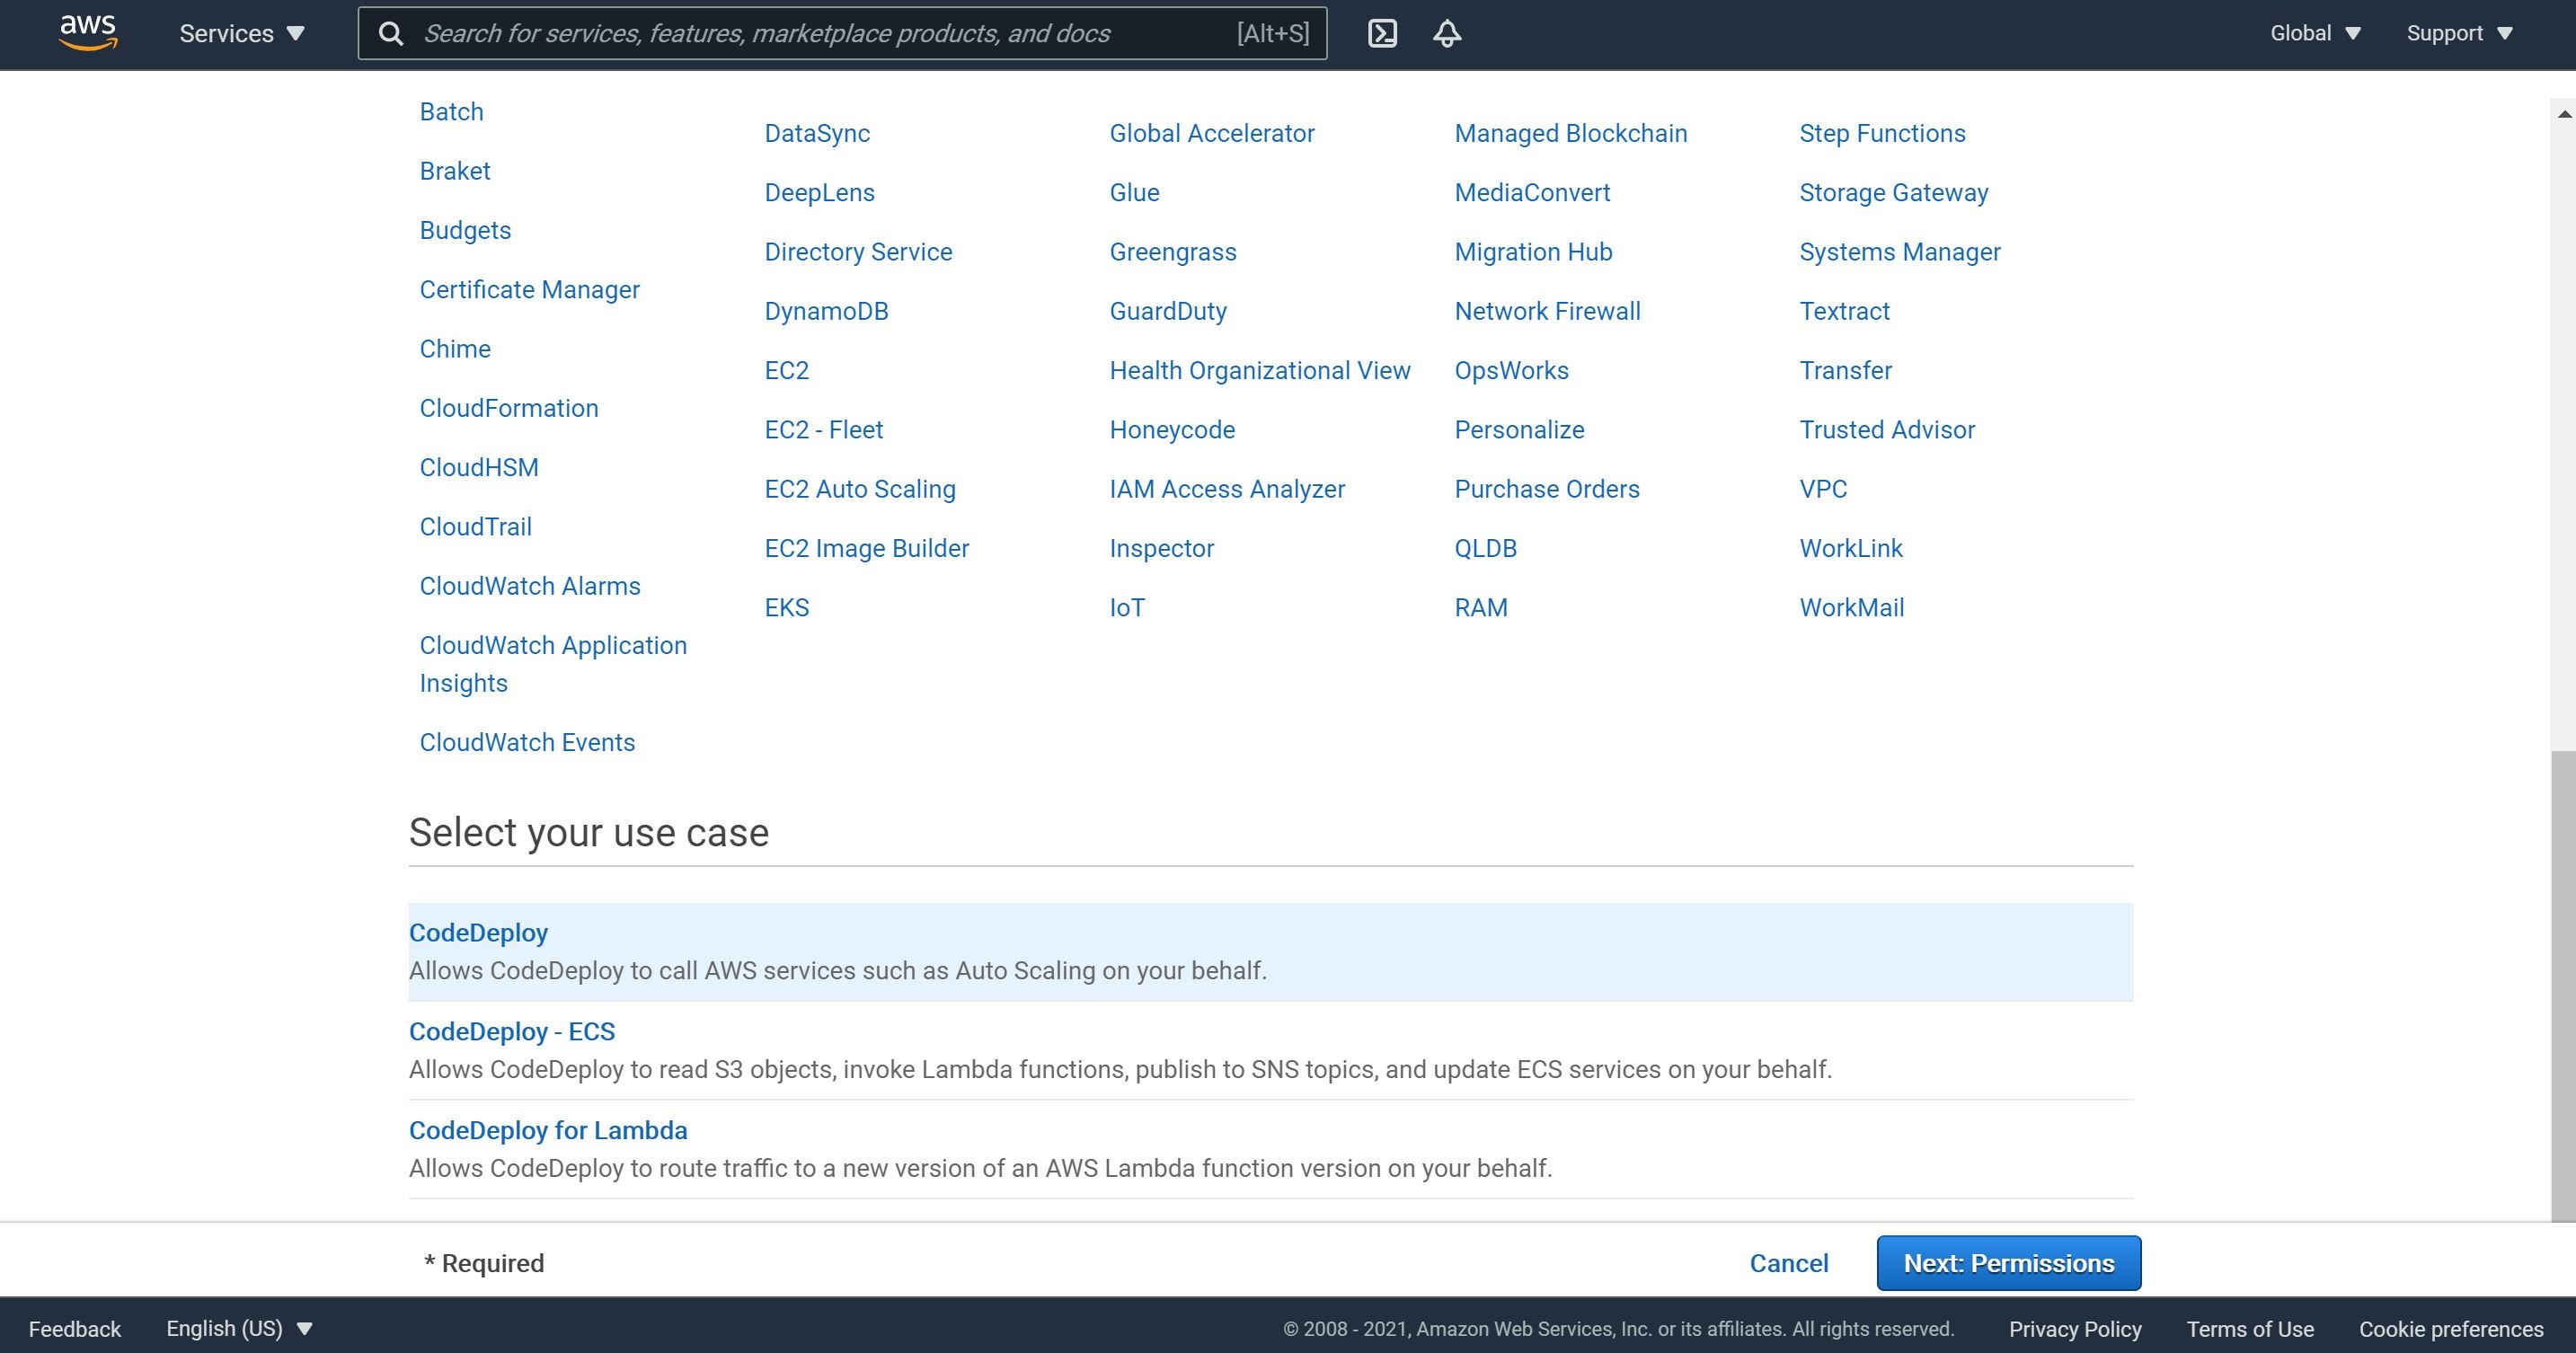
Task: Click the page scrollbar thumb
Action: 2563,985
